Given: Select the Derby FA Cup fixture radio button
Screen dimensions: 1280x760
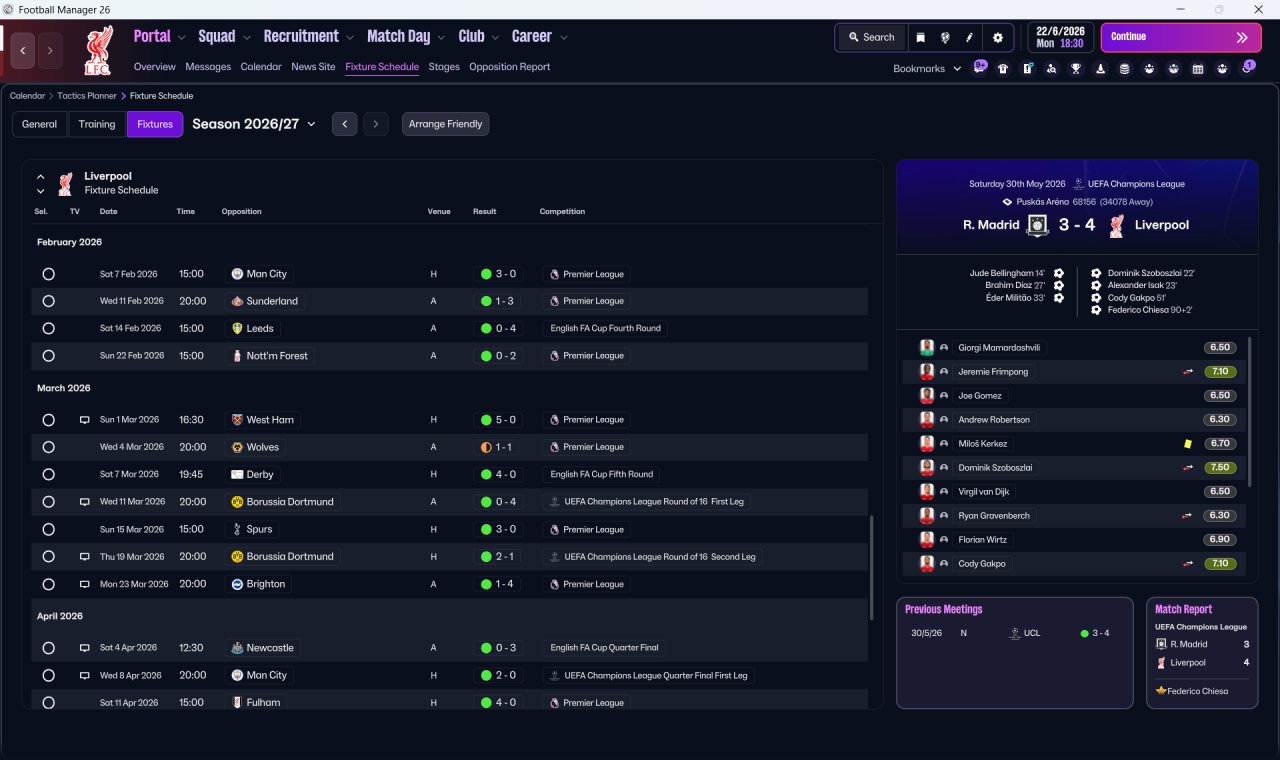Looking at the screenshot, I should pyautogui.click(x=48, y=474).
